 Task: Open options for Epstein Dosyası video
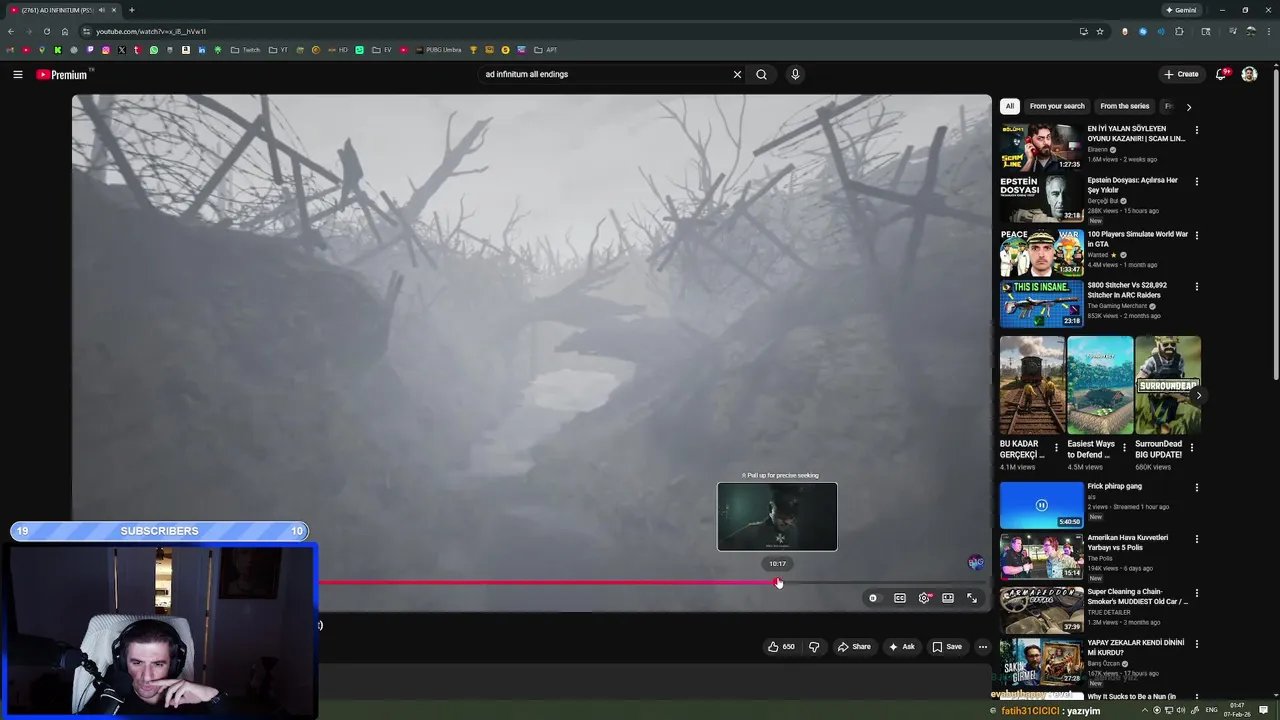1196,182
